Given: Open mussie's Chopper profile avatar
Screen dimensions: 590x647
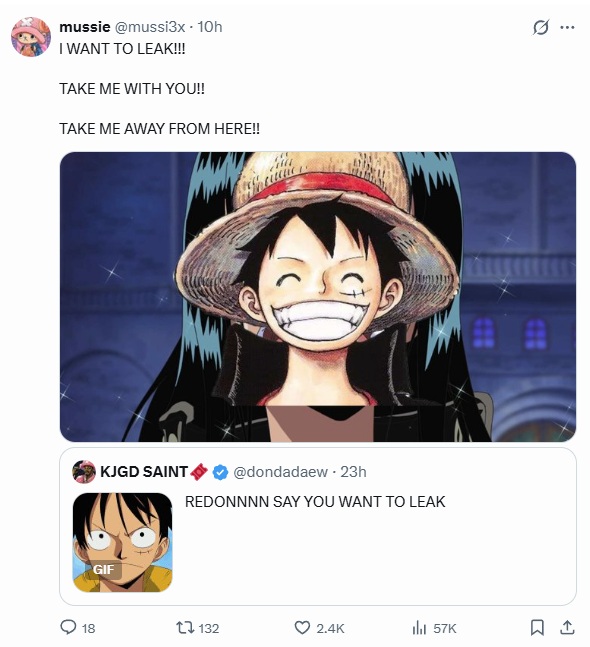Looking at the screenshot, I should [31, 37].
